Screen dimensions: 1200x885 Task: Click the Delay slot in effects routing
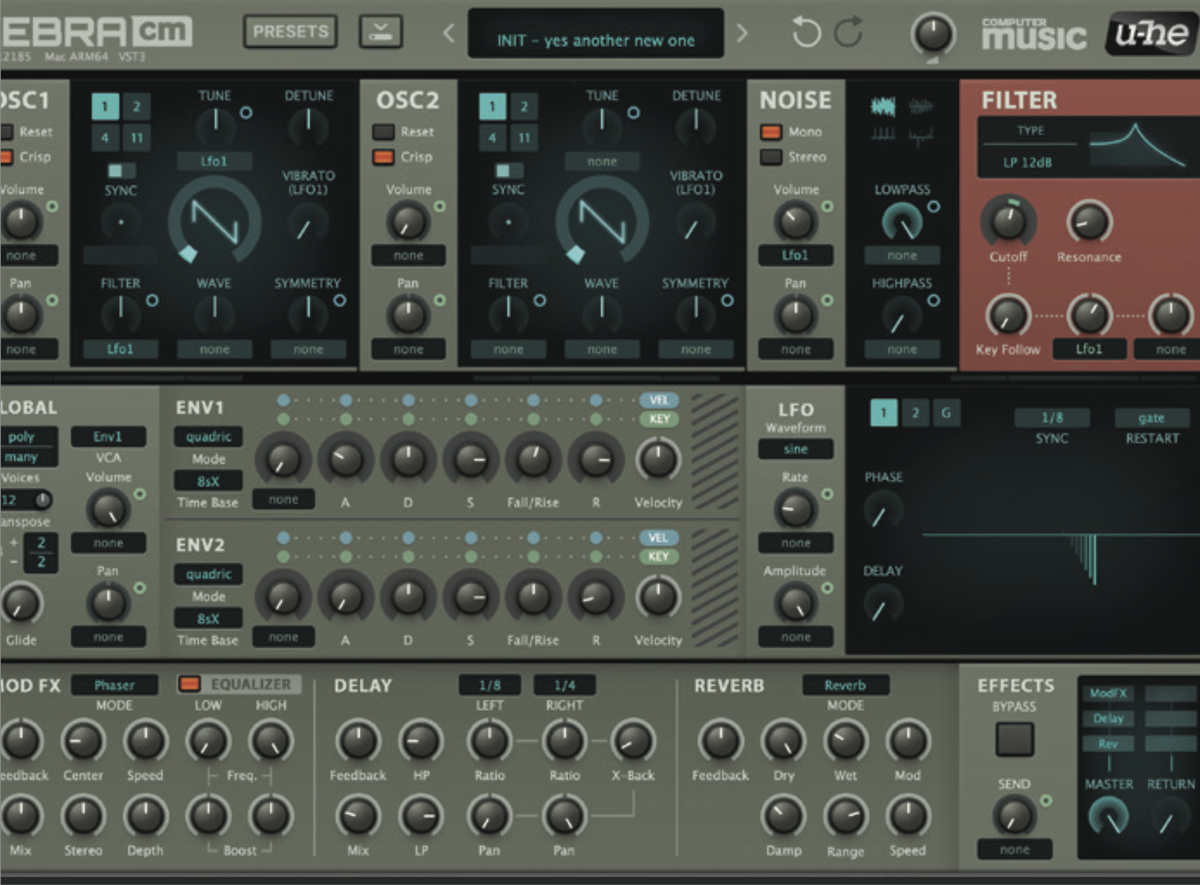(x=1109, y=719)
